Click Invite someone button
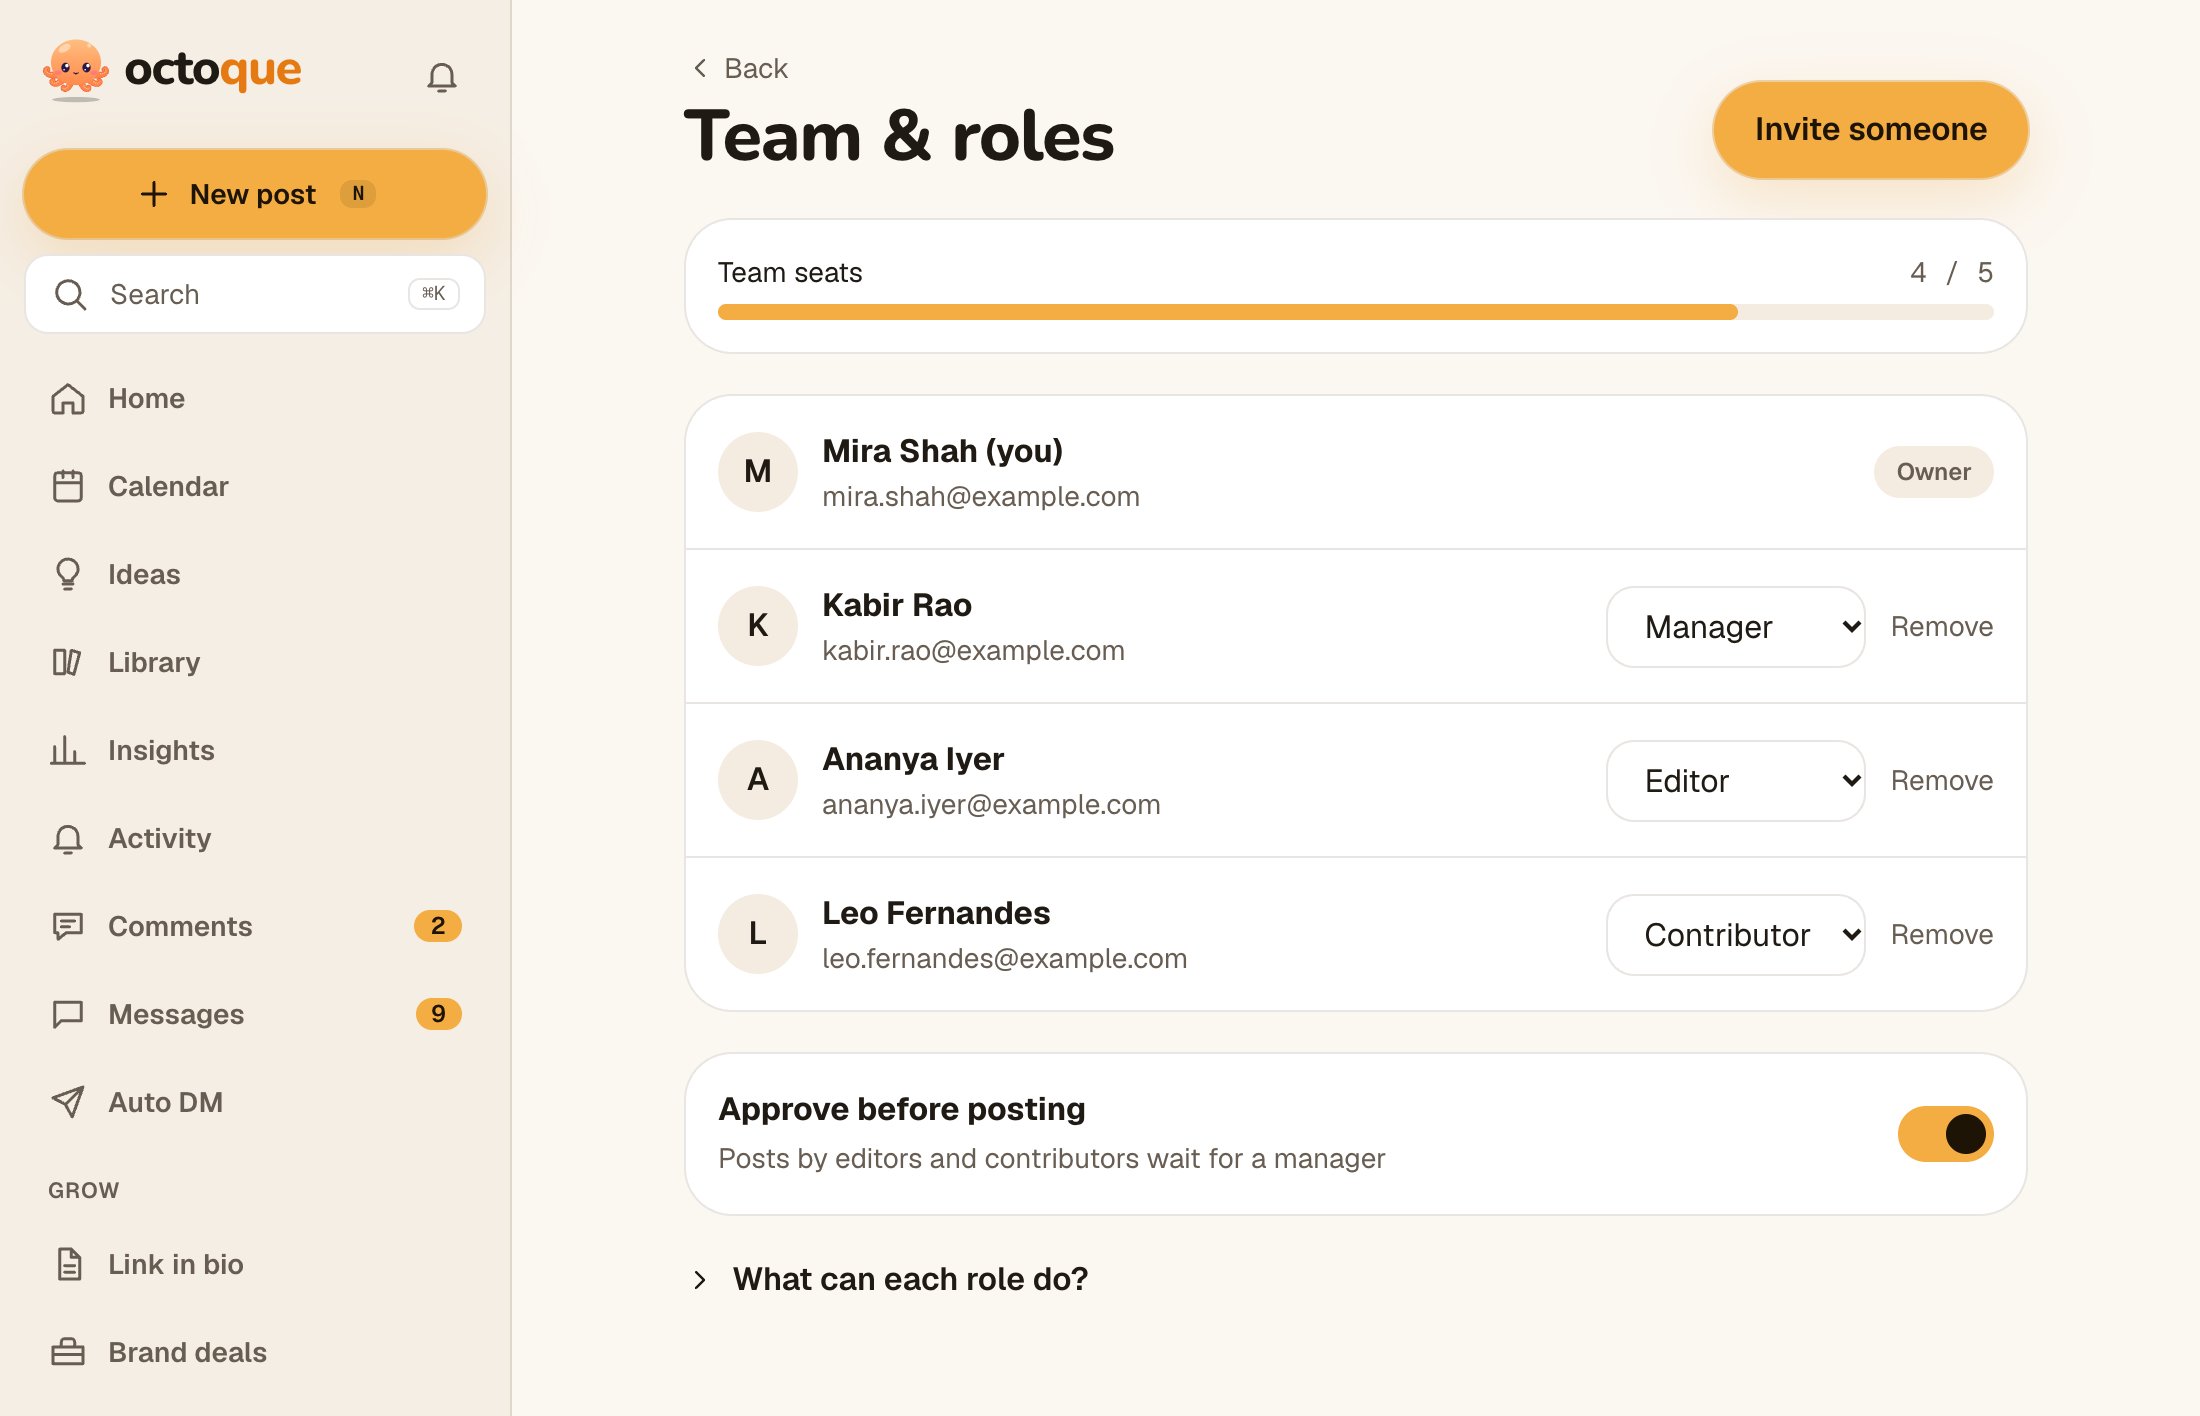 [1870, 130]
